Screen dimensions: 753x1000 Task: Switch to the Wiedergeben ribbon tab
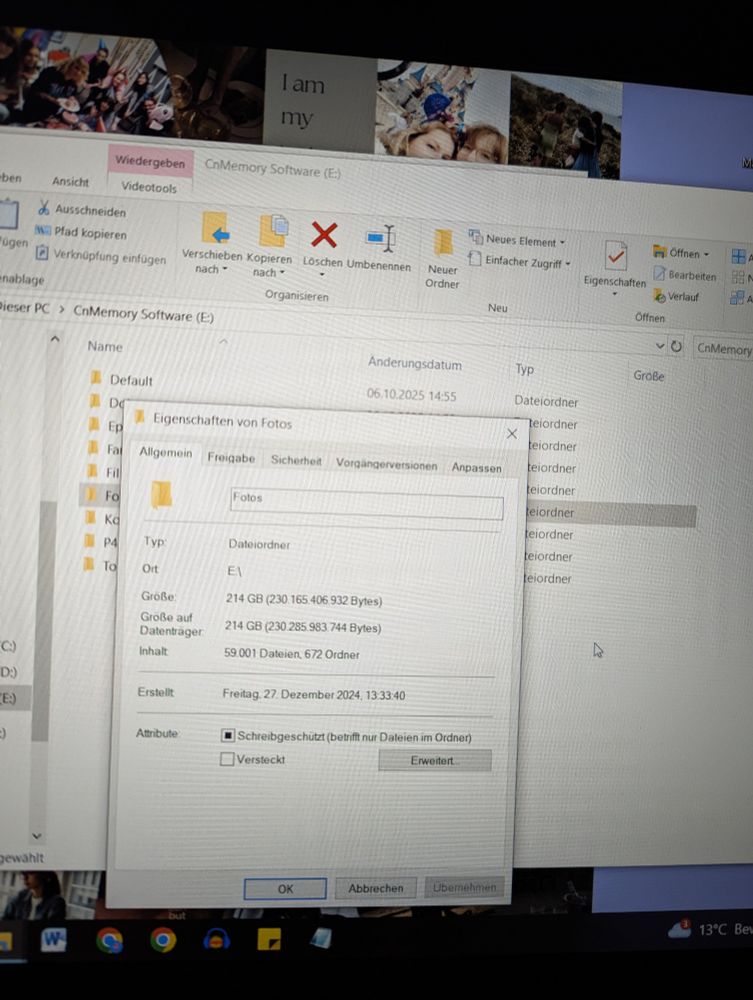[150, 162]
